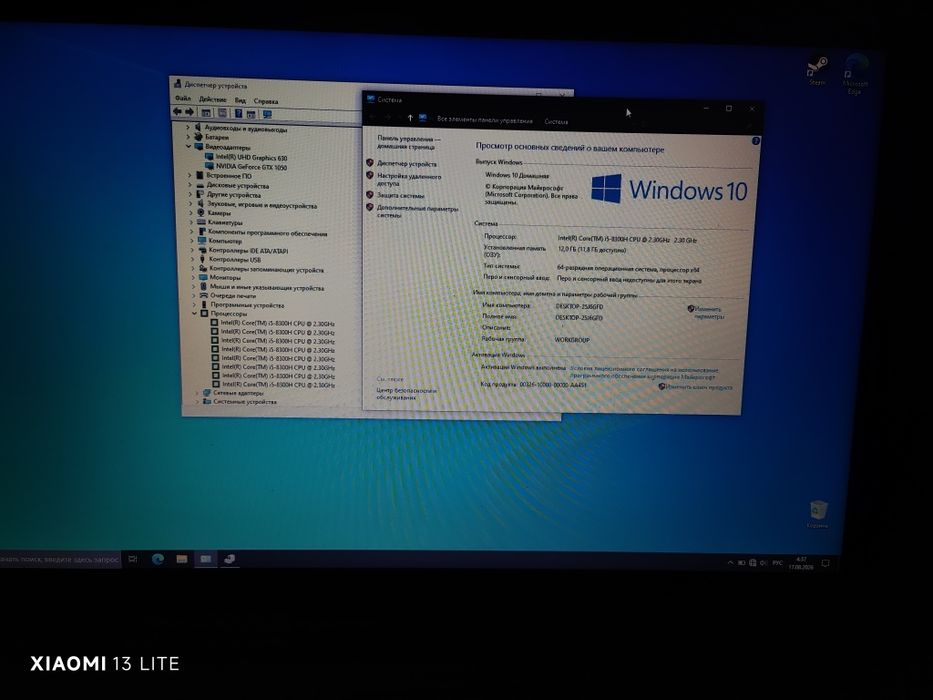Click the Forward arrow in Device Manager toolbar
Viewport: 933px width, 700px height.
(x=189, y=112)
